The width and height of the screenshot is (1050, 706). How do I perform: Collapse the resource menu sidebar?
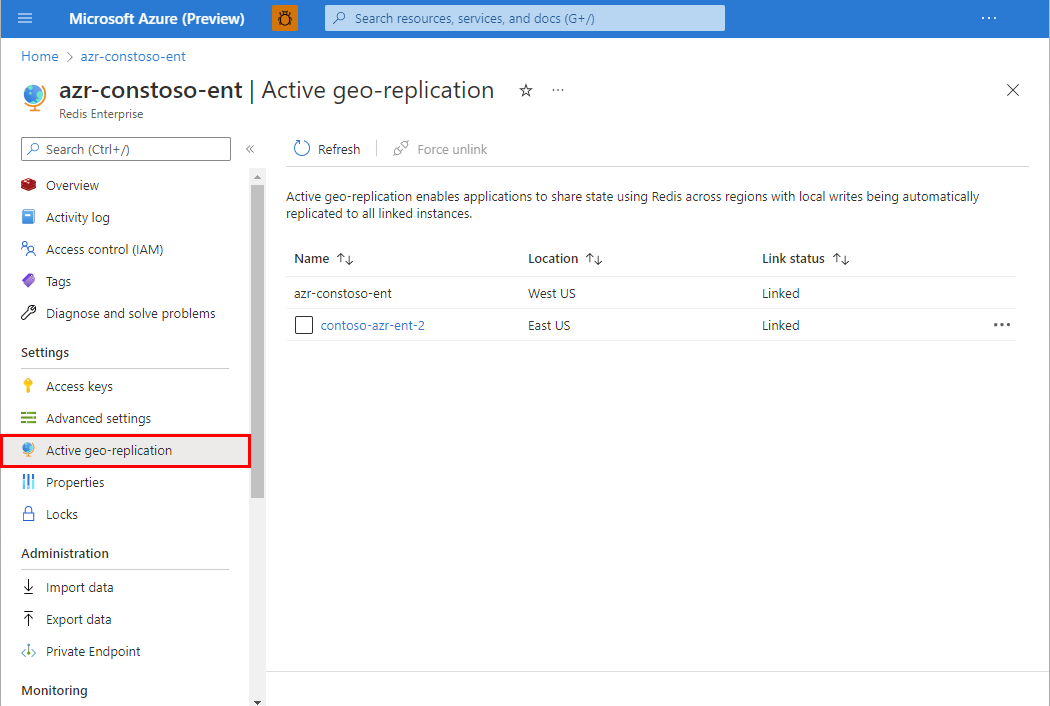pyautogui.click(x=250, y=148)
